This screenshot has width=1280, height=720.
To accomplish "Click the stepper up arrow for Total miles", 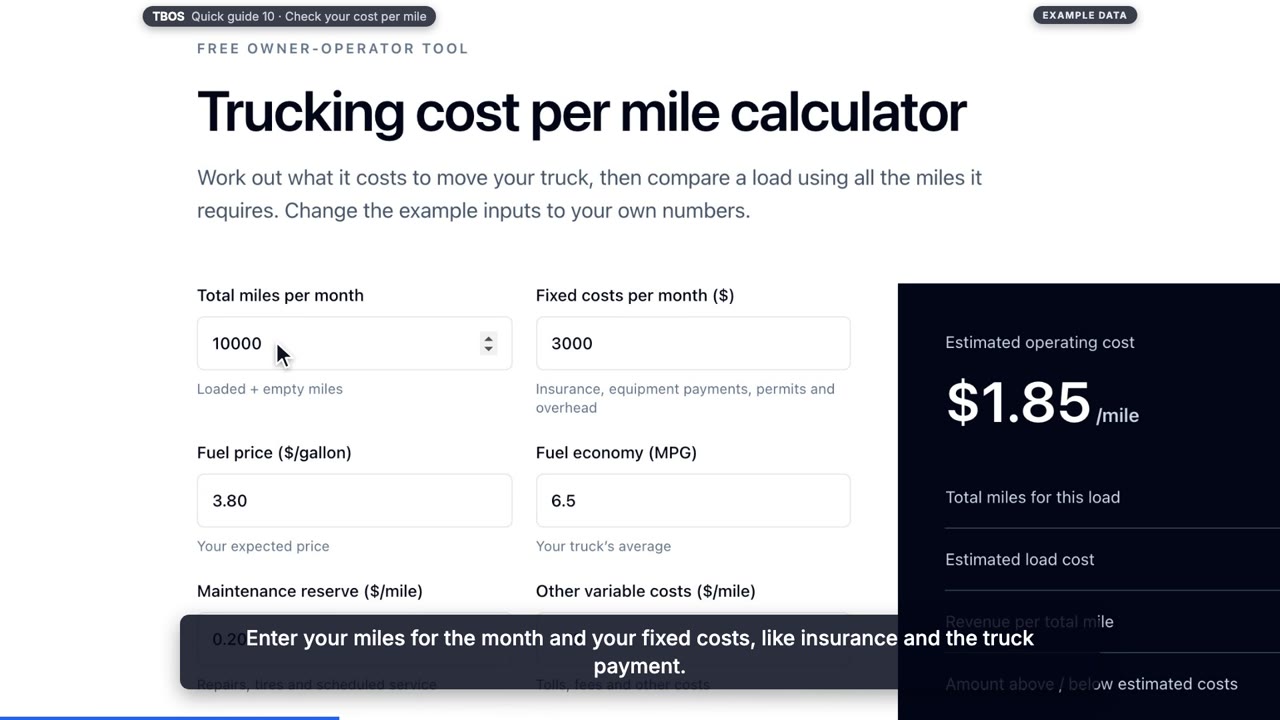I will pos(488,338).
